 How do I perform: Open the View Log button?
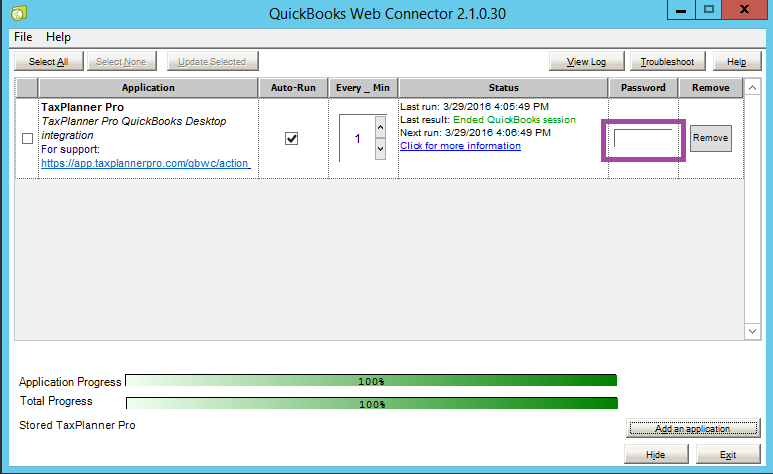586,62
